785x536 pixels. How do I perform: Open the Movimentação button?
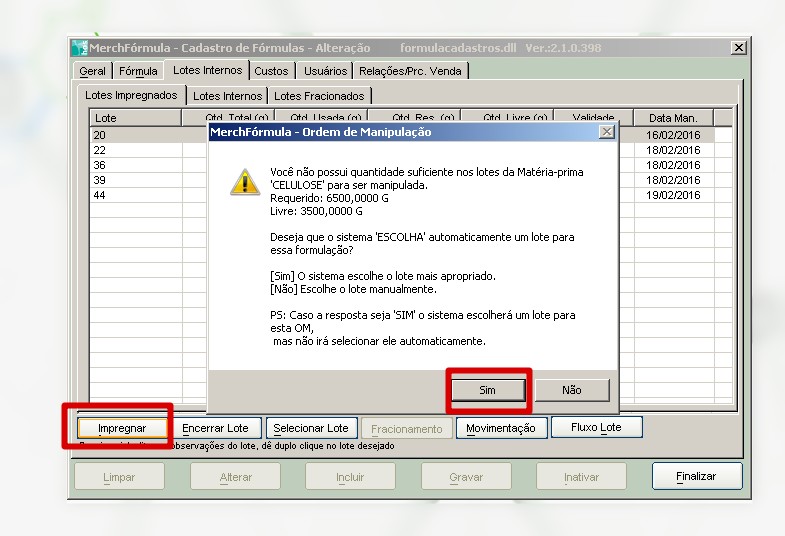pos(501,428)
